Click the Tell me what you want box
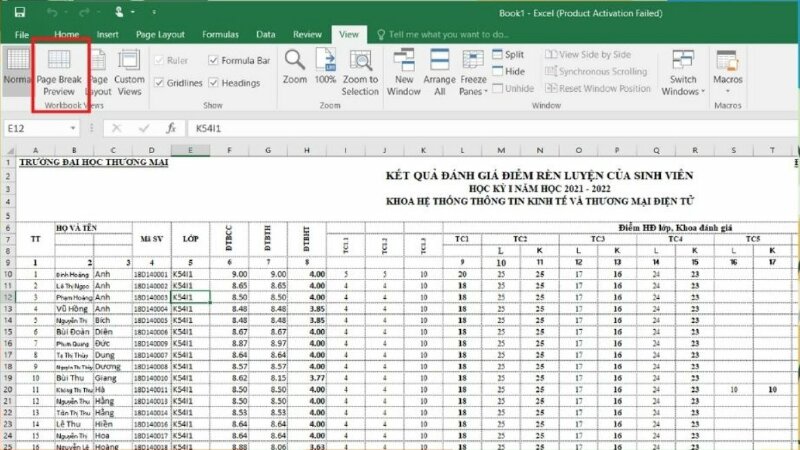800x450 pixels. point(443,35)
